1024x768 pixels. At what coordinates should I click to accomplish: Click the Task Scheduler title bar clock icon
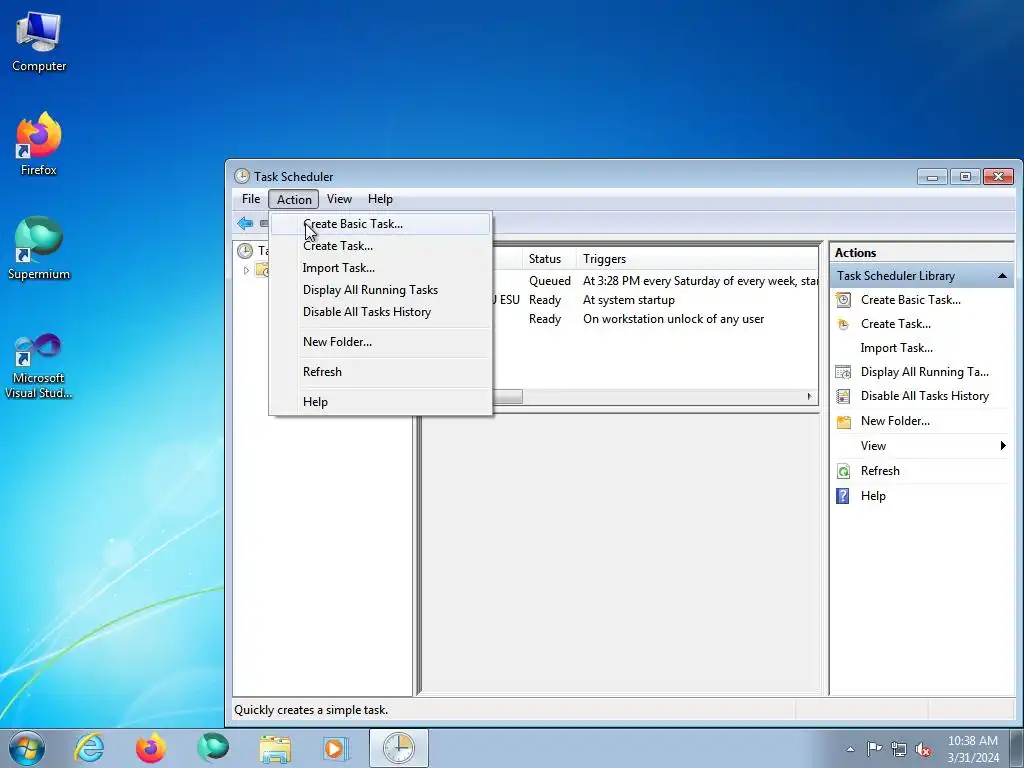(242, 176)
